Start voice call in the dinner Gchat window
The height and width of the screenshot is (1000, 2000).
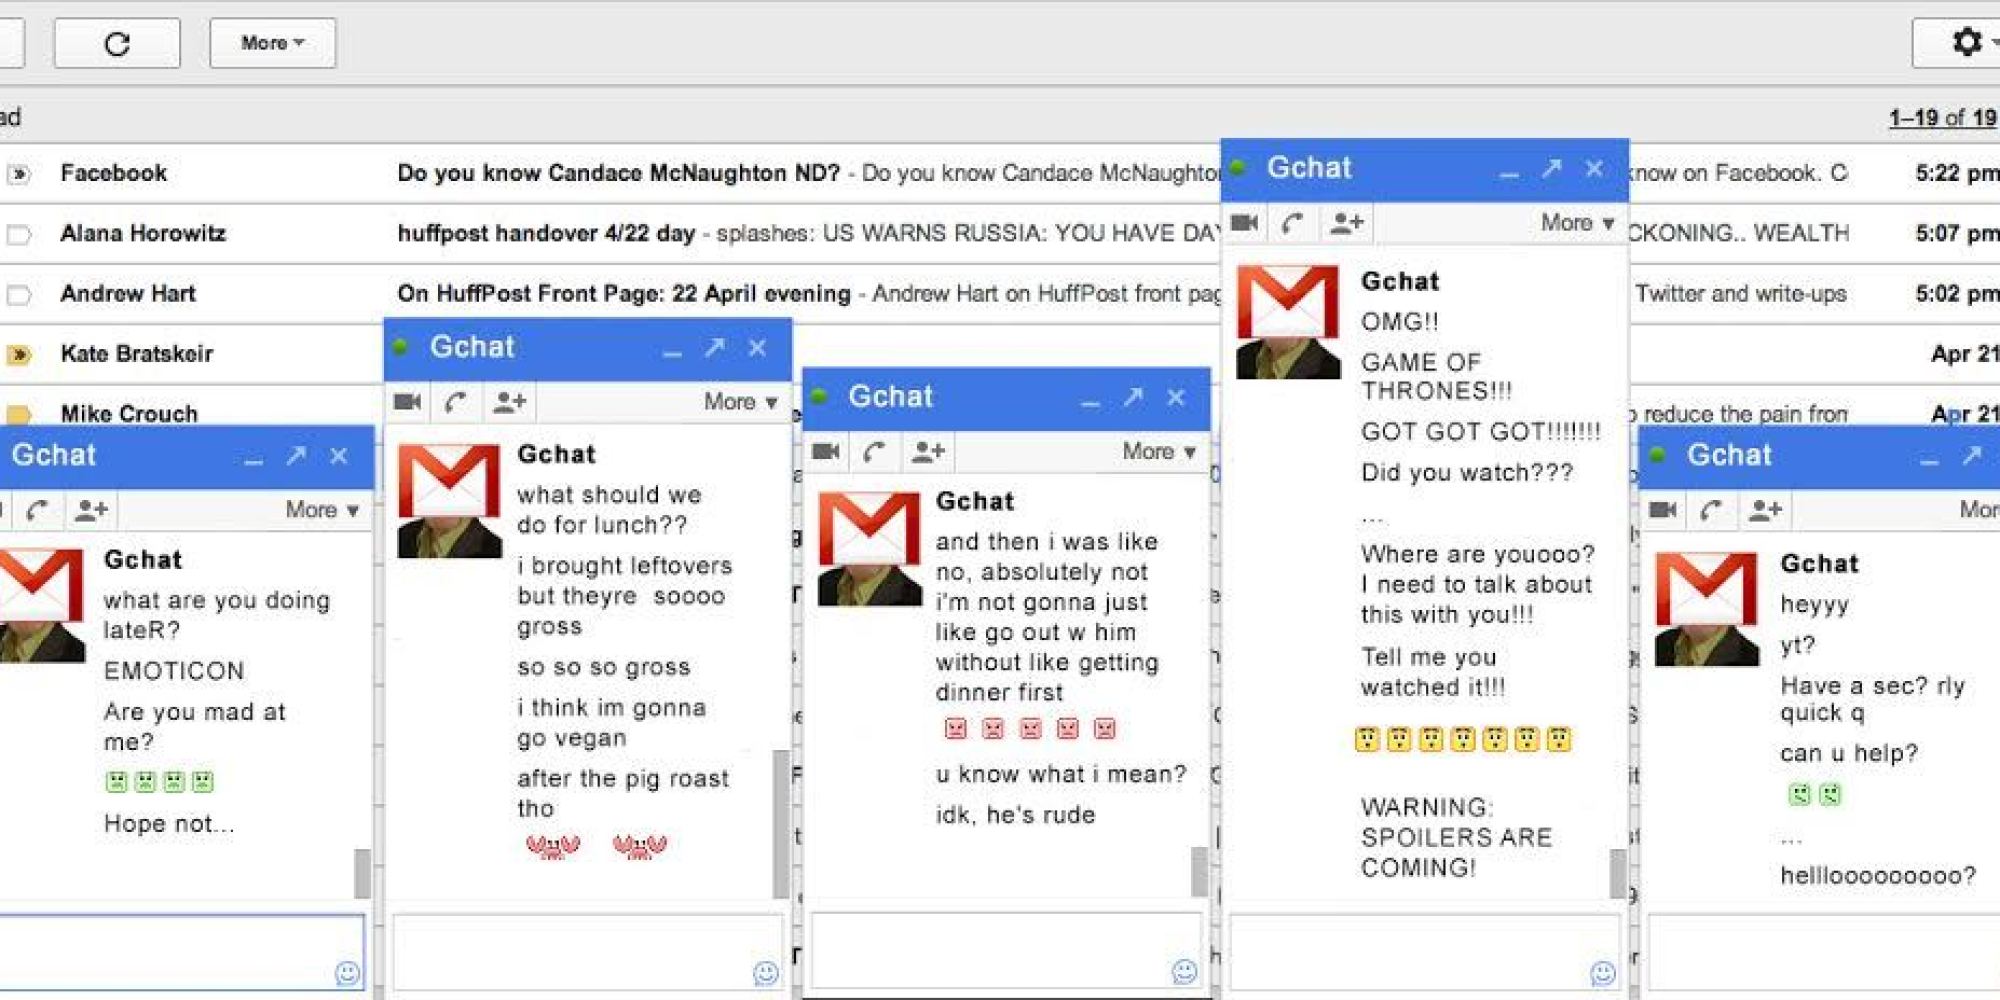coord(875,452)
